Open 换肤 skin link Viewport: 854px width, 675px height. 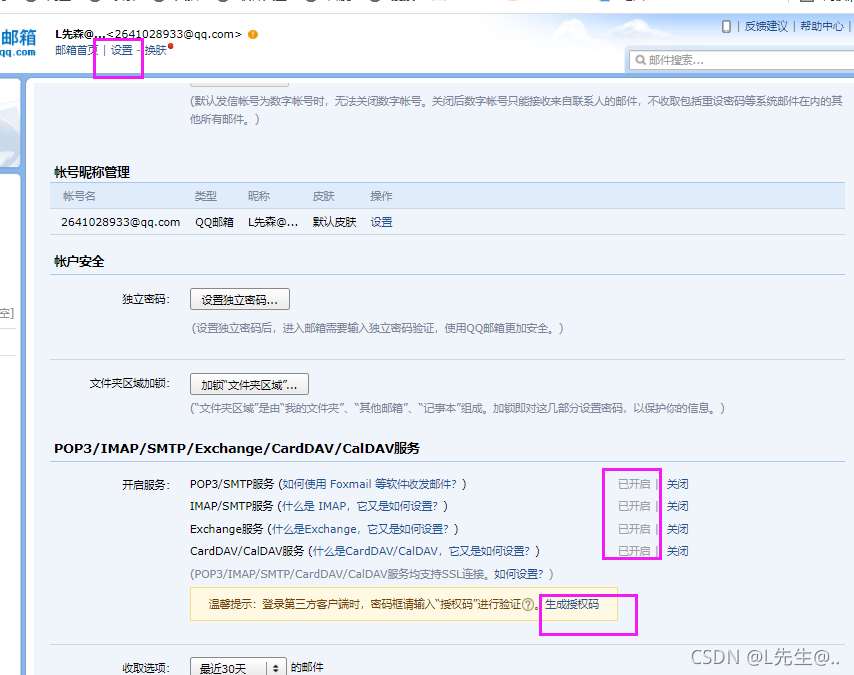click(156, 50)
